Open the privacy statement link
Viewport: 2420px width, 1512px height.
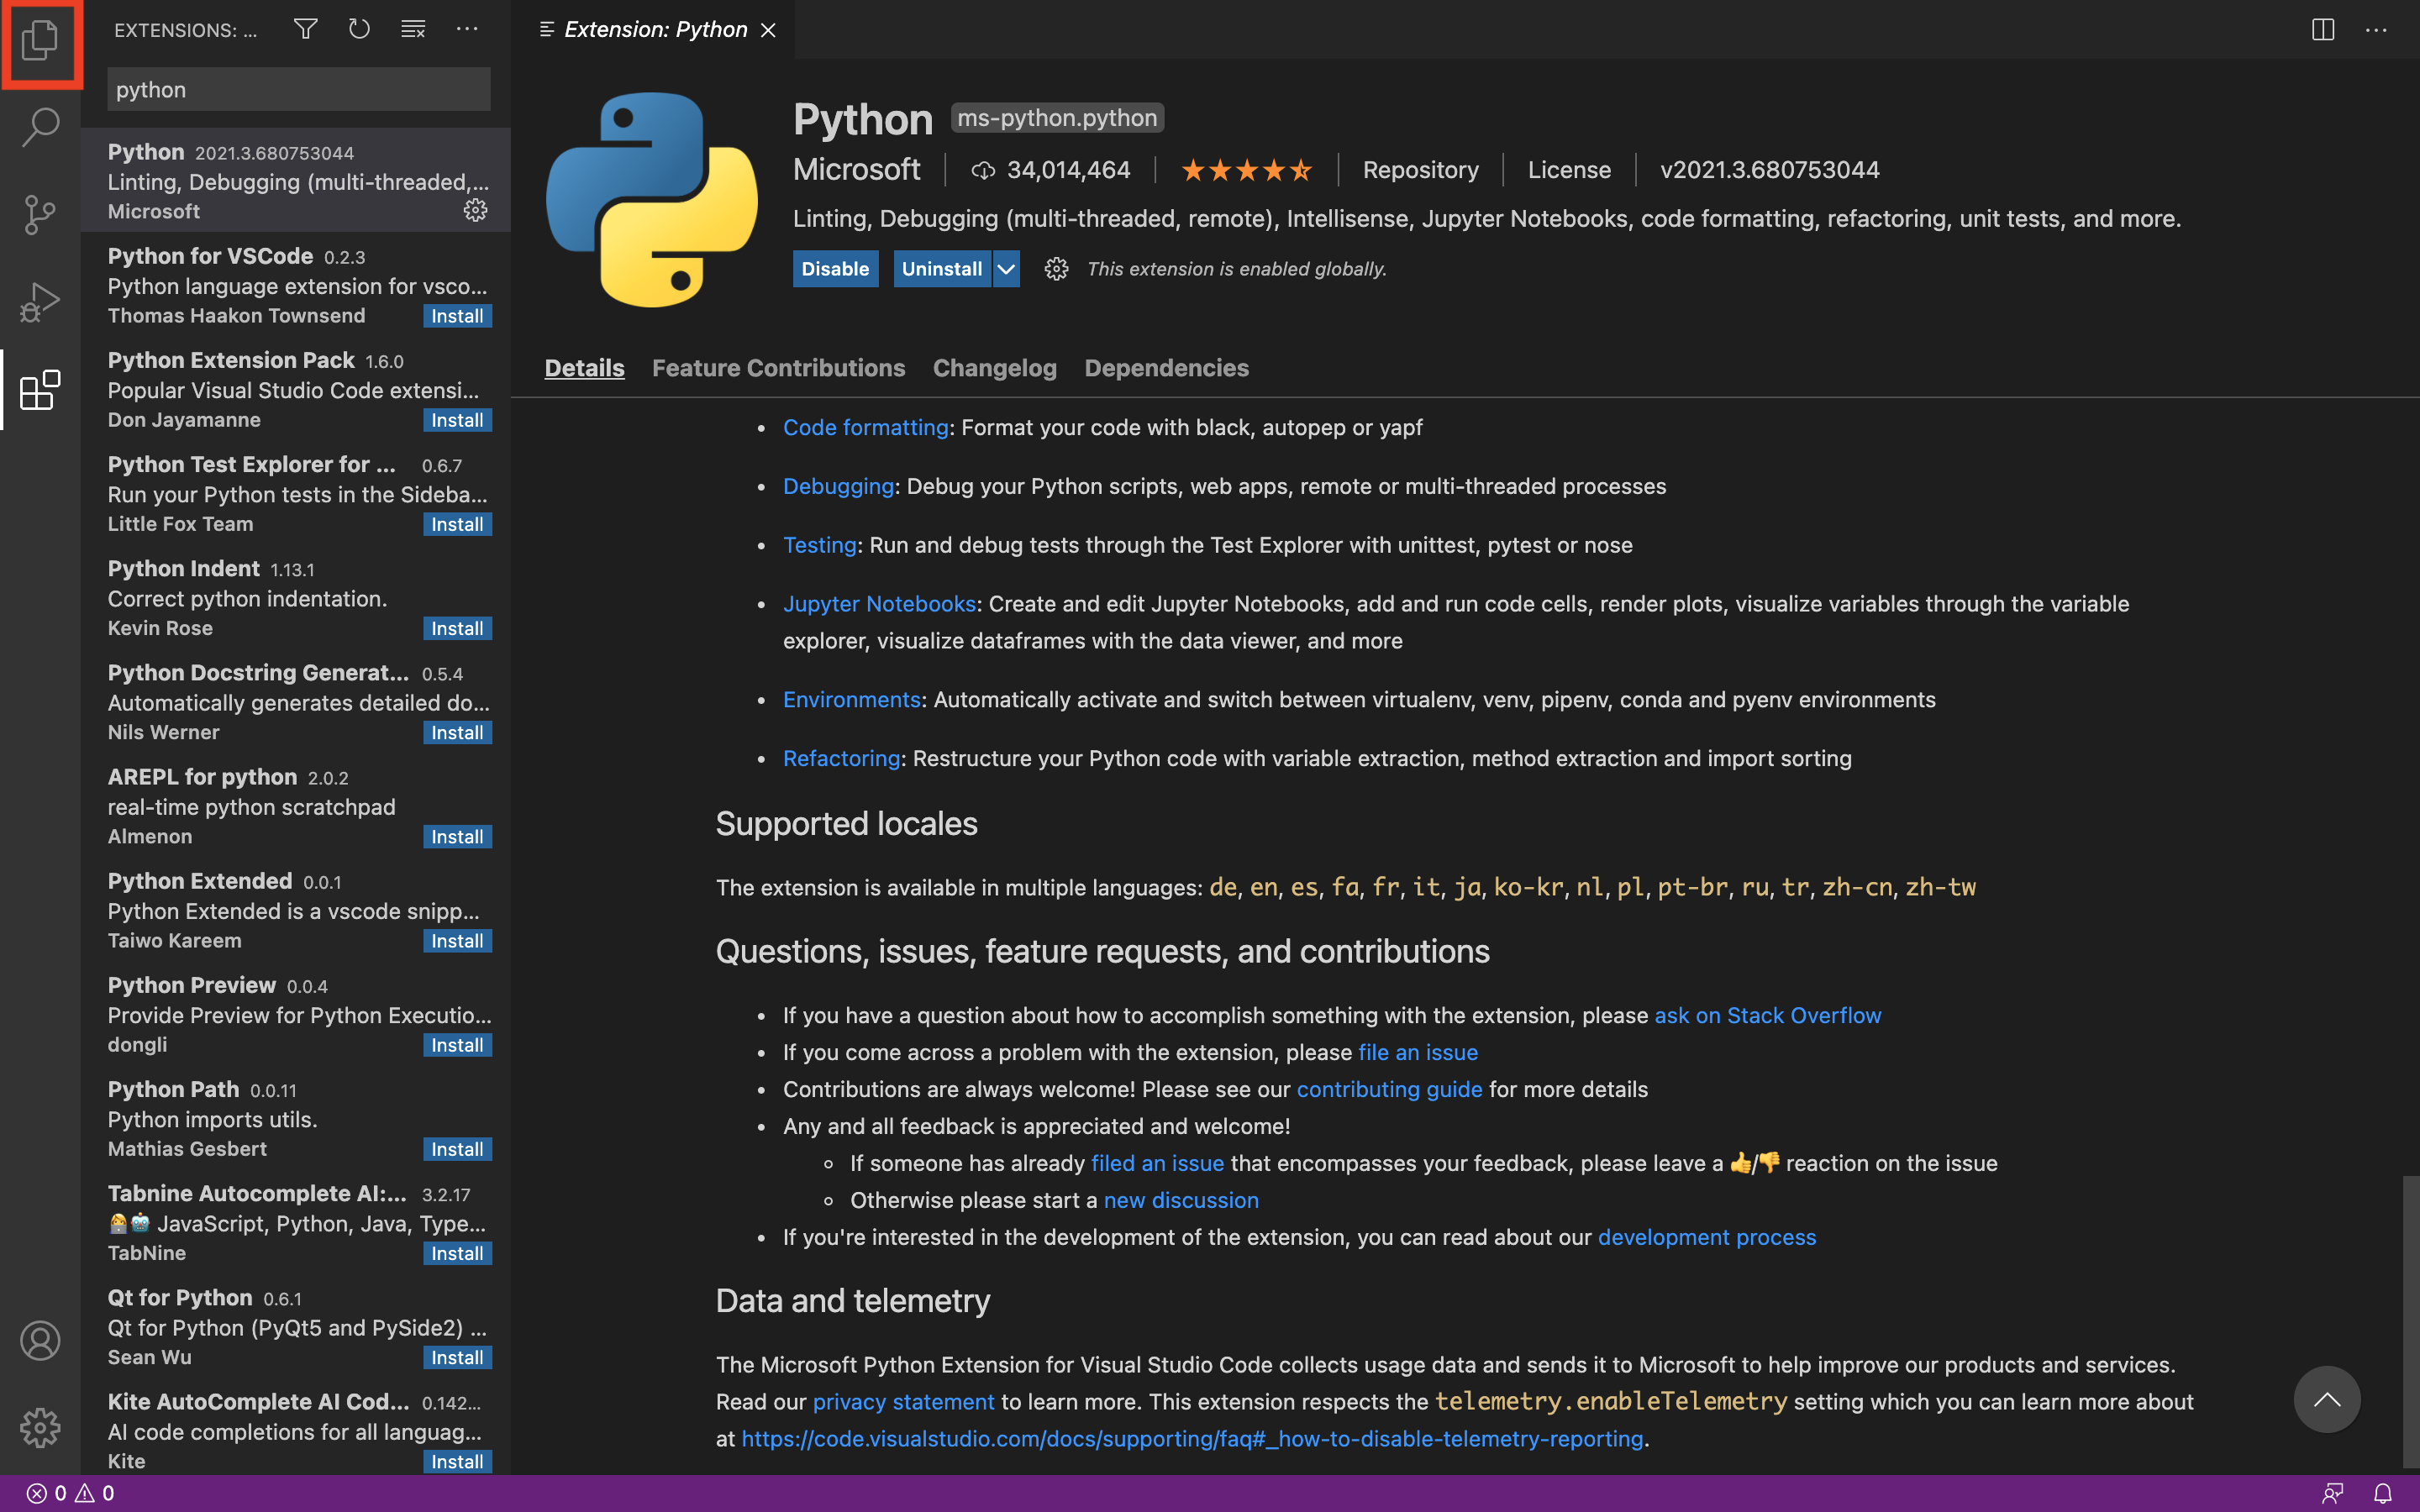(903, 1402)
